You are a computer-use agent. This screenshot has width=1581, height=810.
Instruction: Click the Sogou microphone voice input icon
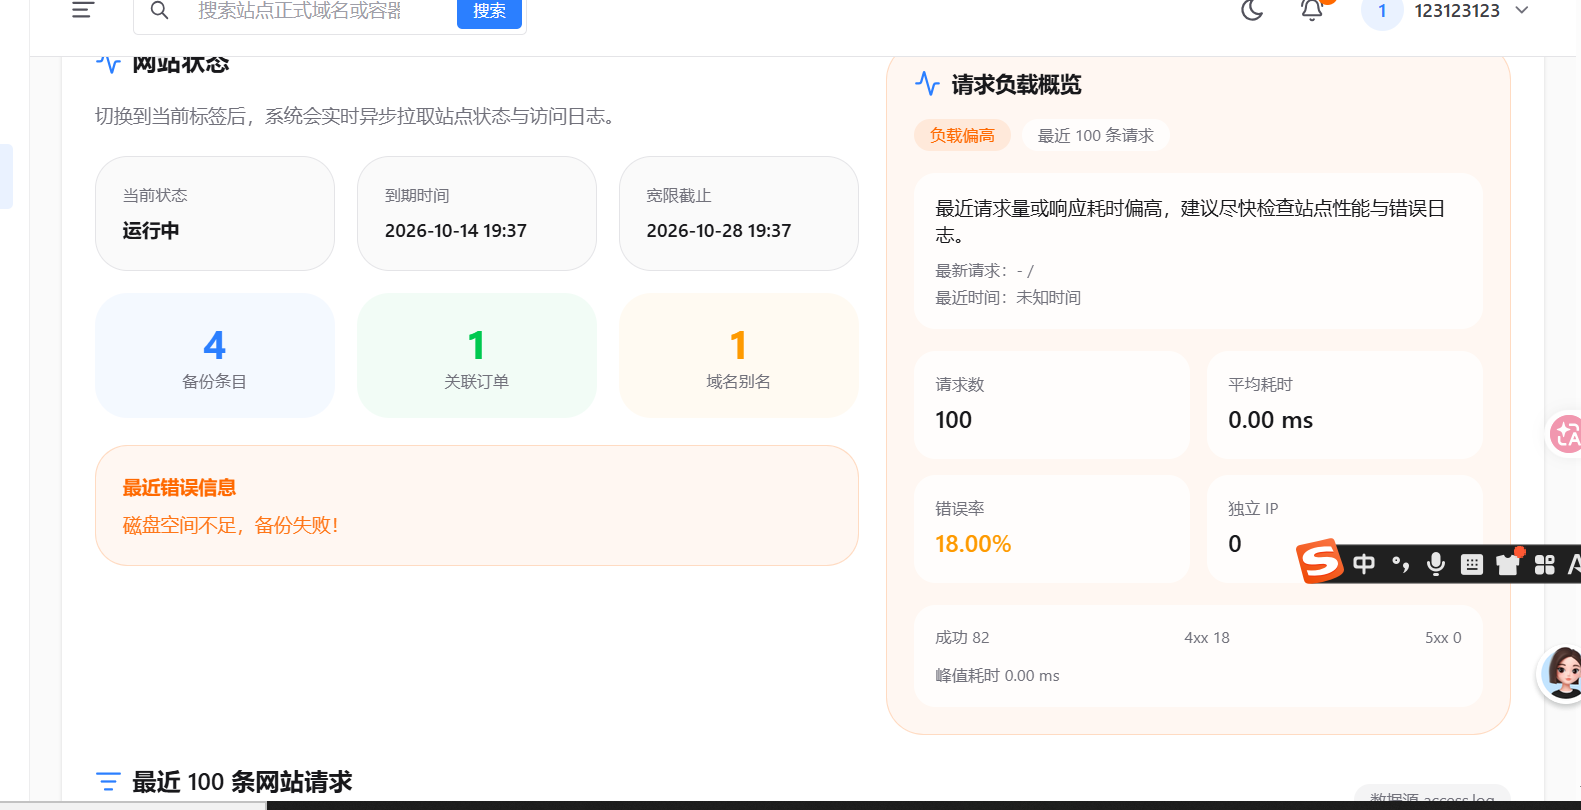(x=1436, y=564)
